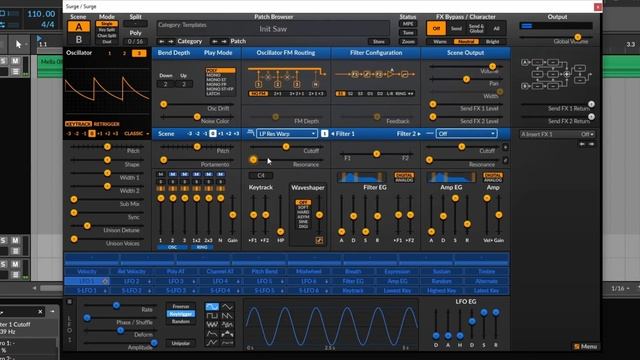The height and width of the screenshot is (360, 640).
Task: Open the LFO 4 dropdown arrow
Action: [x=238, y=281]
